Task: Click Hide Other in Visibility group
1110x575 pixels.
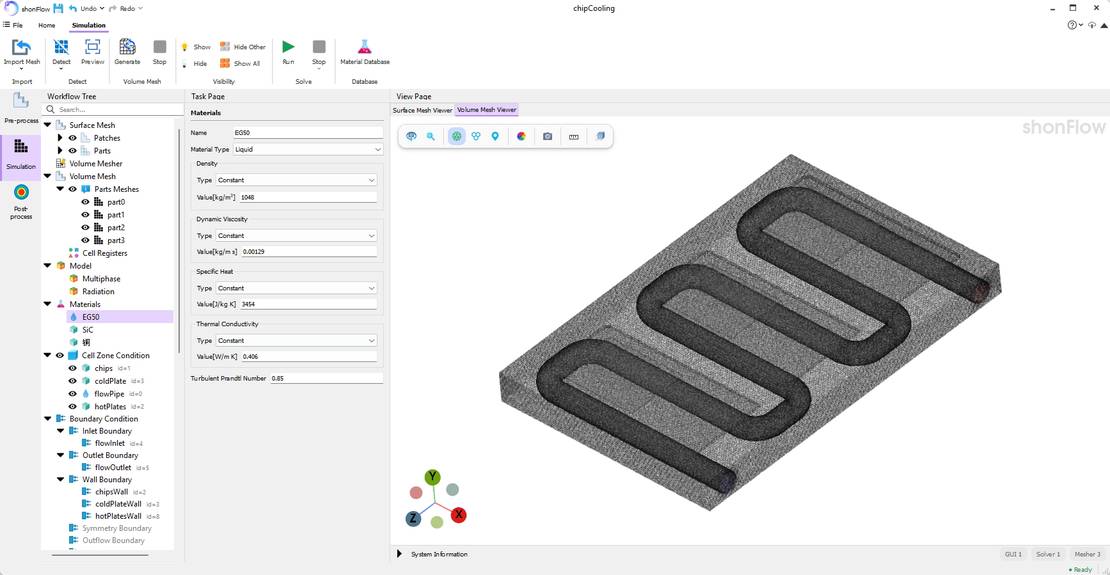Action: [x=243, y=47]
